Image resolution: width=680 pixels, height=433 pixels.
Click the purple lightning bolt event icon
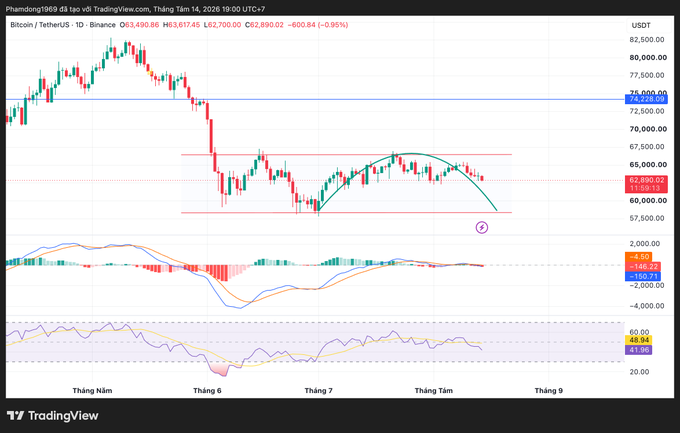tap(482, 227)
